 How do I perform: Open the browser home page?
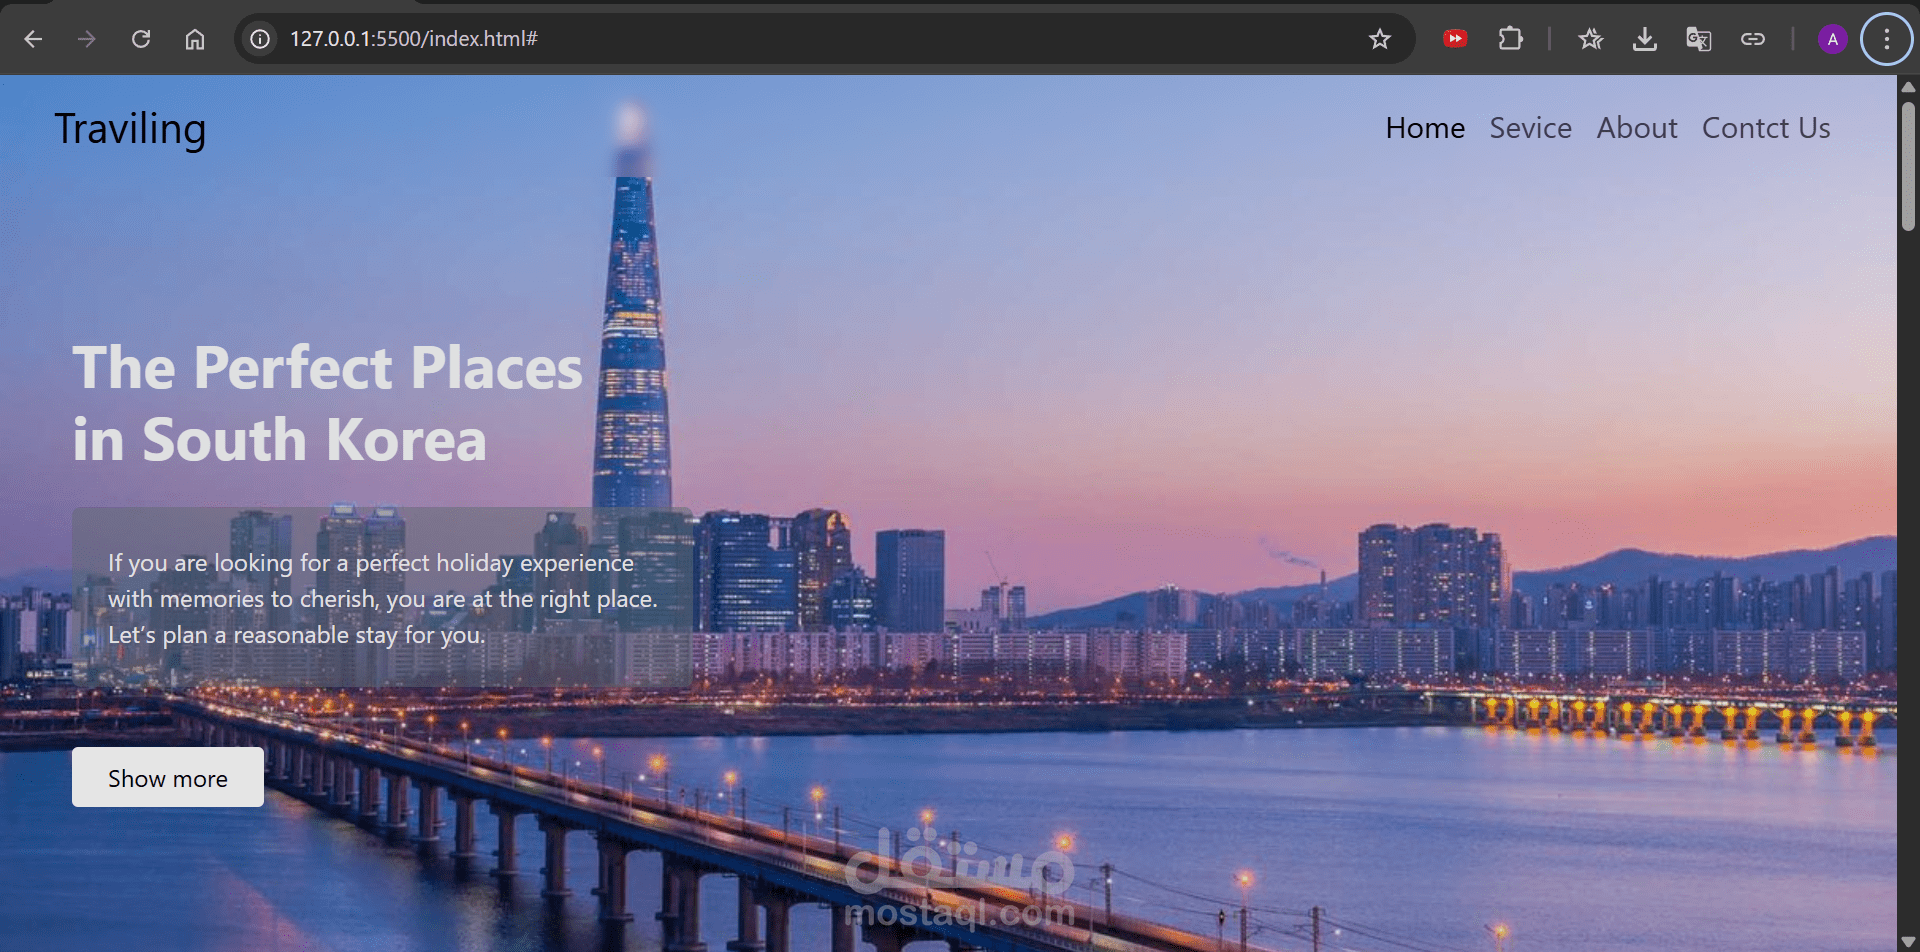click(195, 39)
